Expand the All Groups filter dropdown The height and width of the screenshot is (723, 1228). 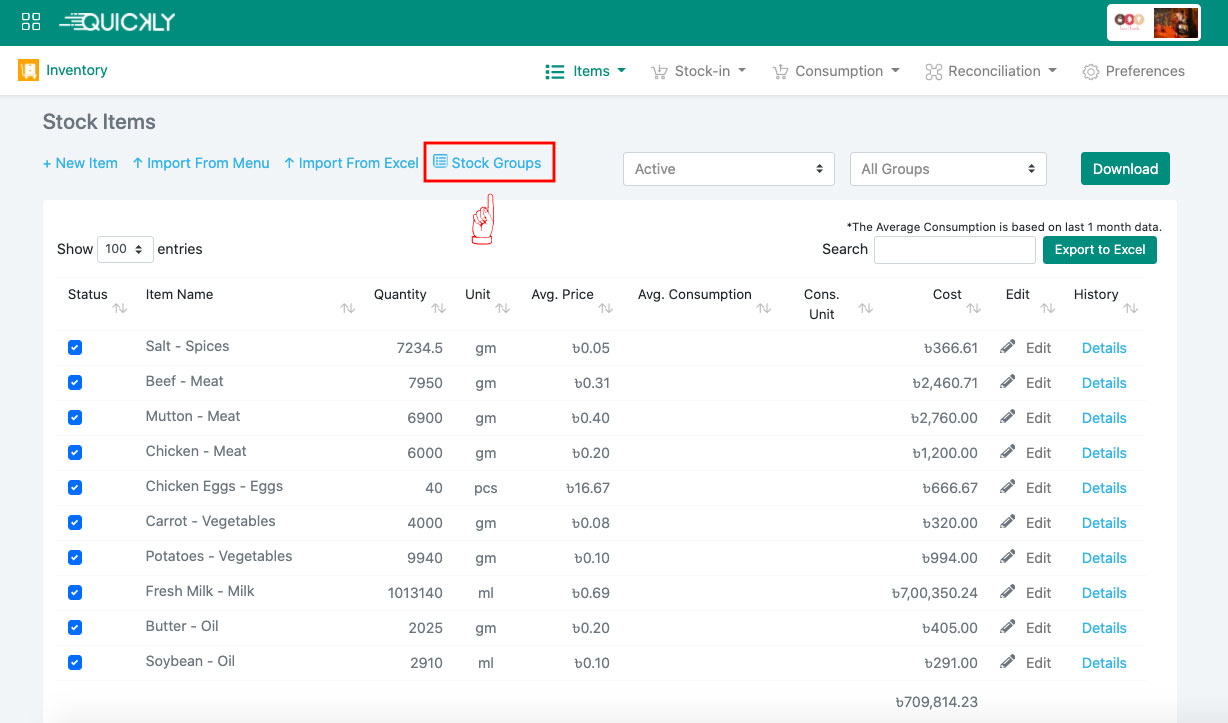947,169
